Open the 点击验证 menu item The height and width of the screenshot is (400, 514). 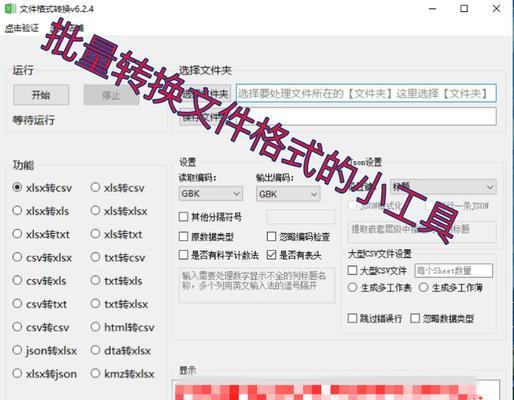point(22,28)
